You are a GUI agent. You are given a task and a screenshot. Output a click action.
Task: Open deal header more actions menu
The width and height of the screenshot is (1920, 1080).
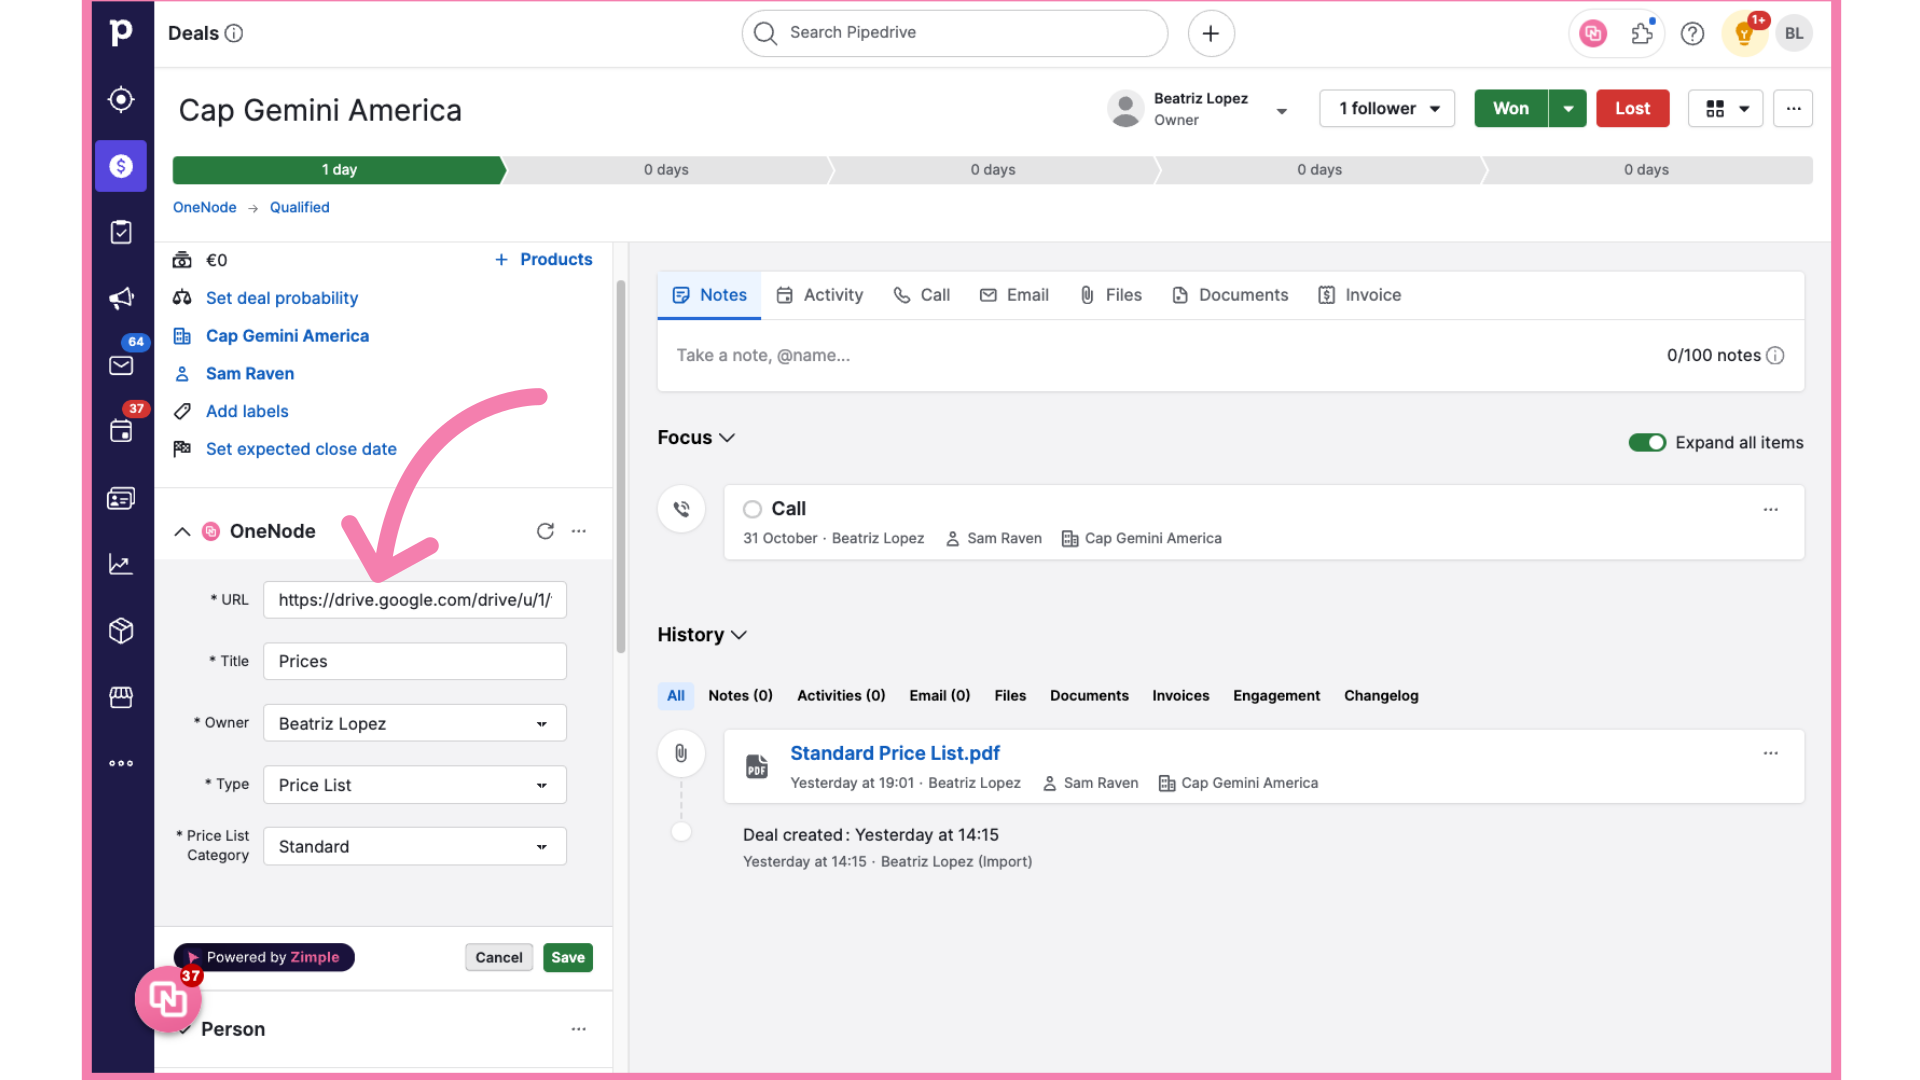(x=1793, y=108)
